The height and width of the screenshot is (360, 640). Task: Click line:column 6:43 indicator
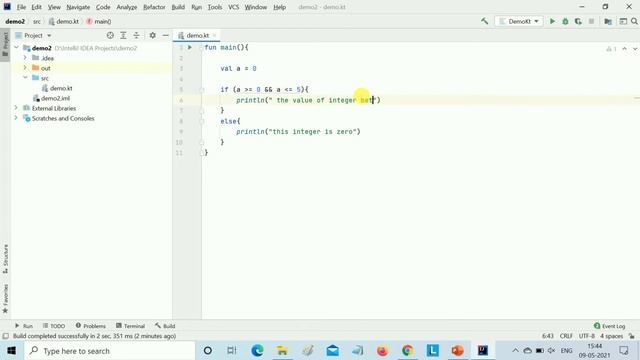[x=548, y=336]
